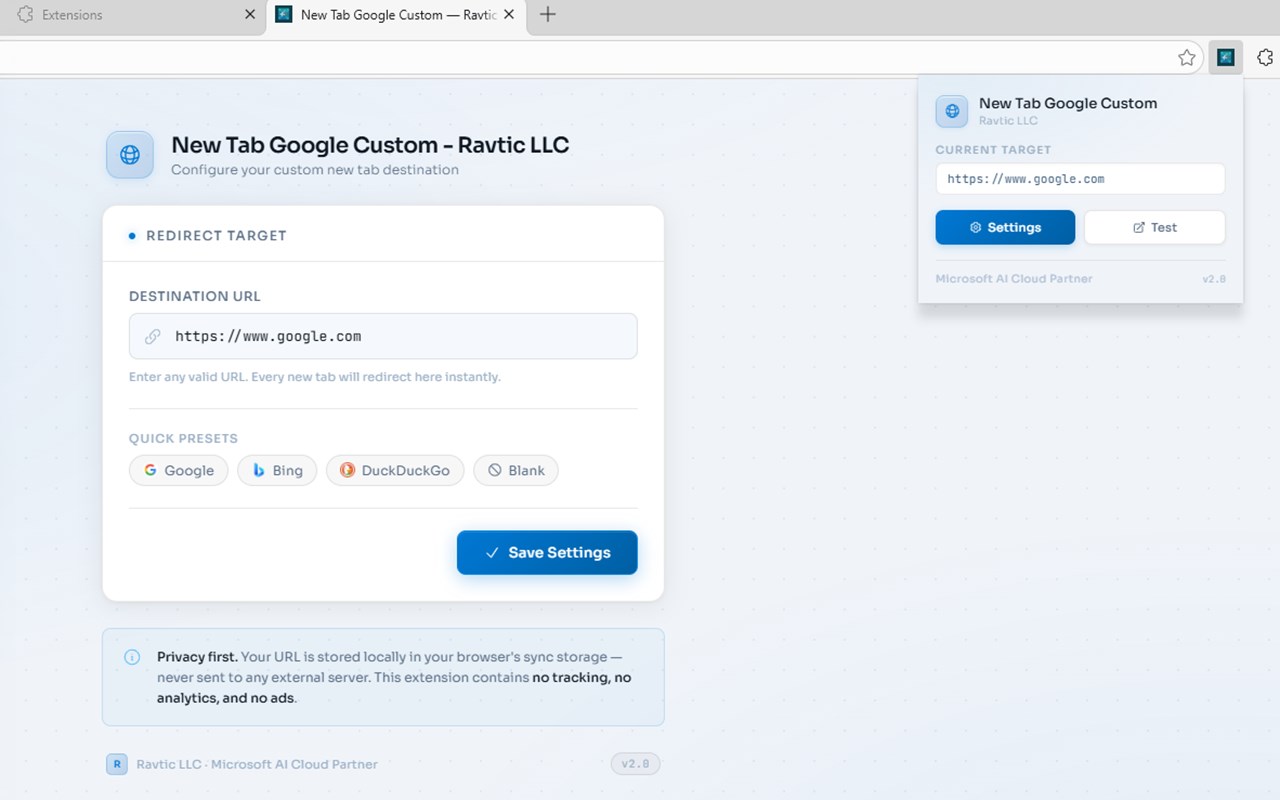Click the bookmark star icon
This screenshot has height=800, width=1280.
pos(1187,58)
